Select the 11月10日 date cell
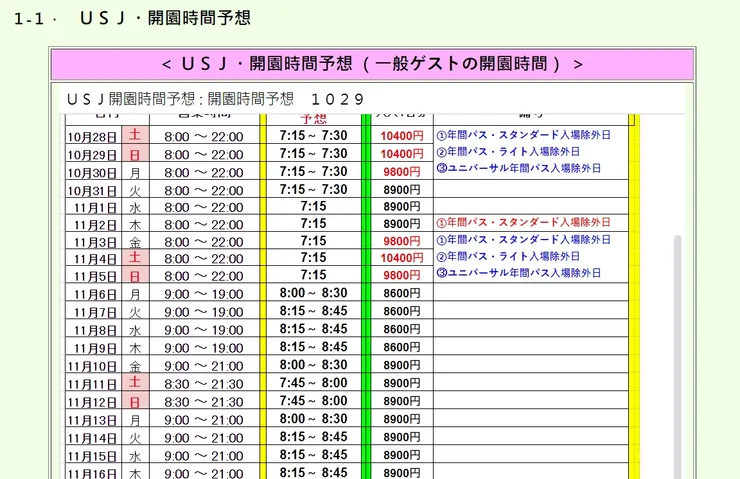 click(92, 366)
